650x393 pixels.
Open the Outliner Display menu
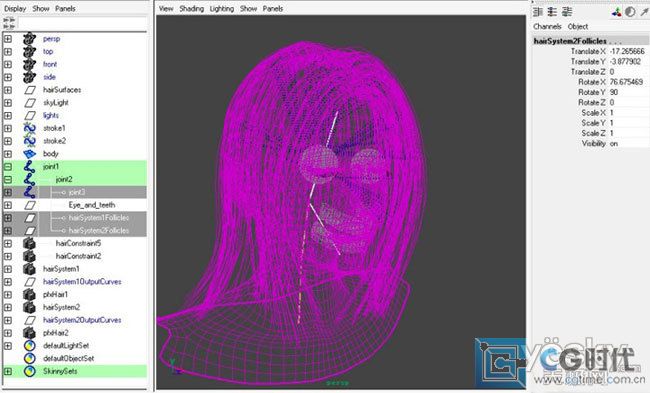click(x=15, y=9)
